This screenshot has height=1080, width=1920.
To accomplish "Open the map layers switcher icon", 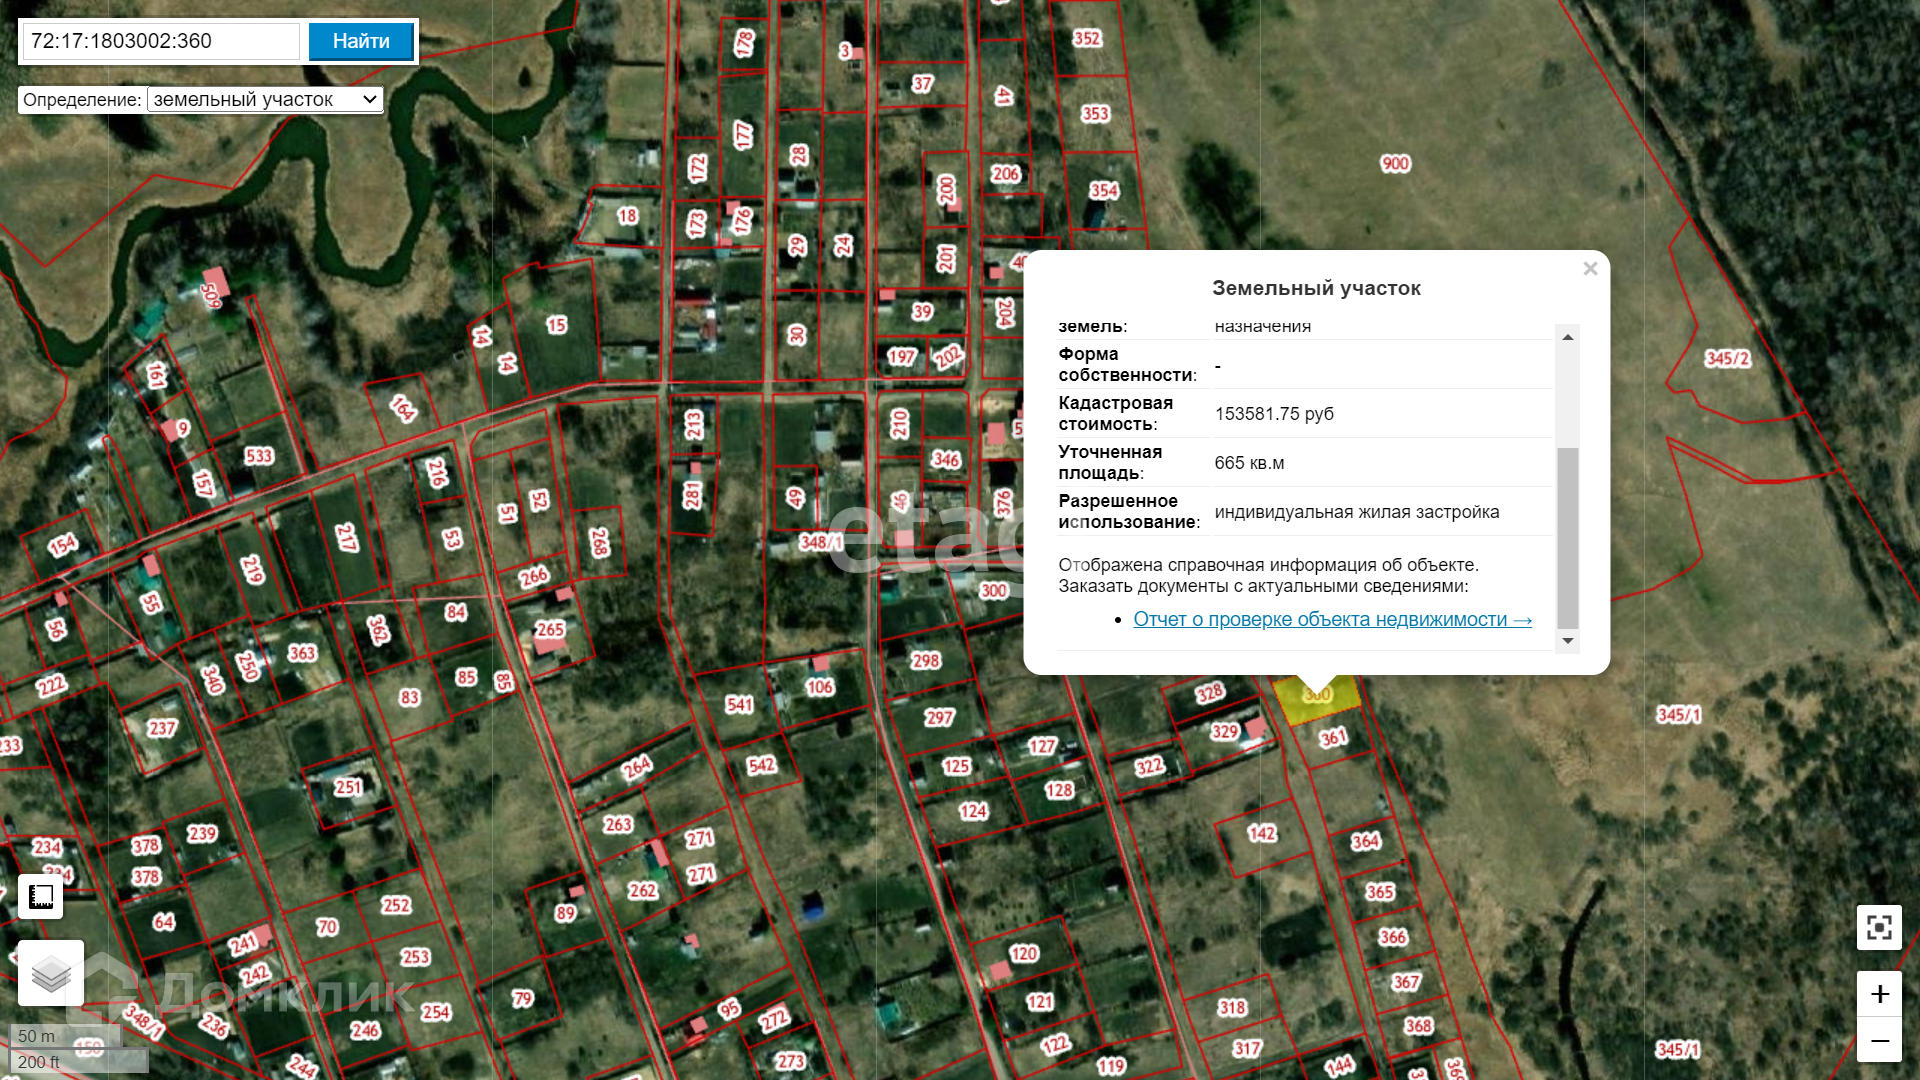I will point(50,972).
